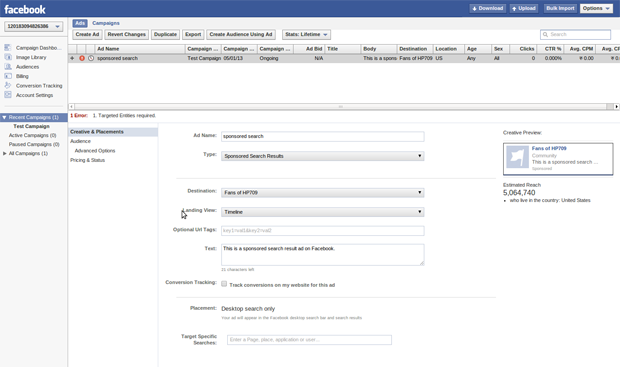Select Test Campaign in the sidebar
620x367 pixels.
(x=31, y=127)
